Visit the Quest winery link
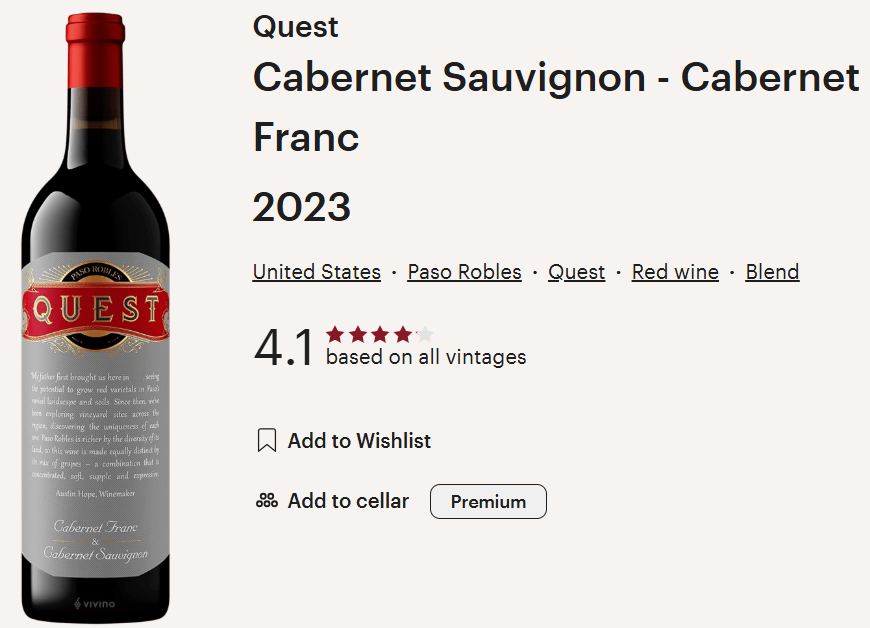This screenshot has width=870, height=628. point(576,272)
